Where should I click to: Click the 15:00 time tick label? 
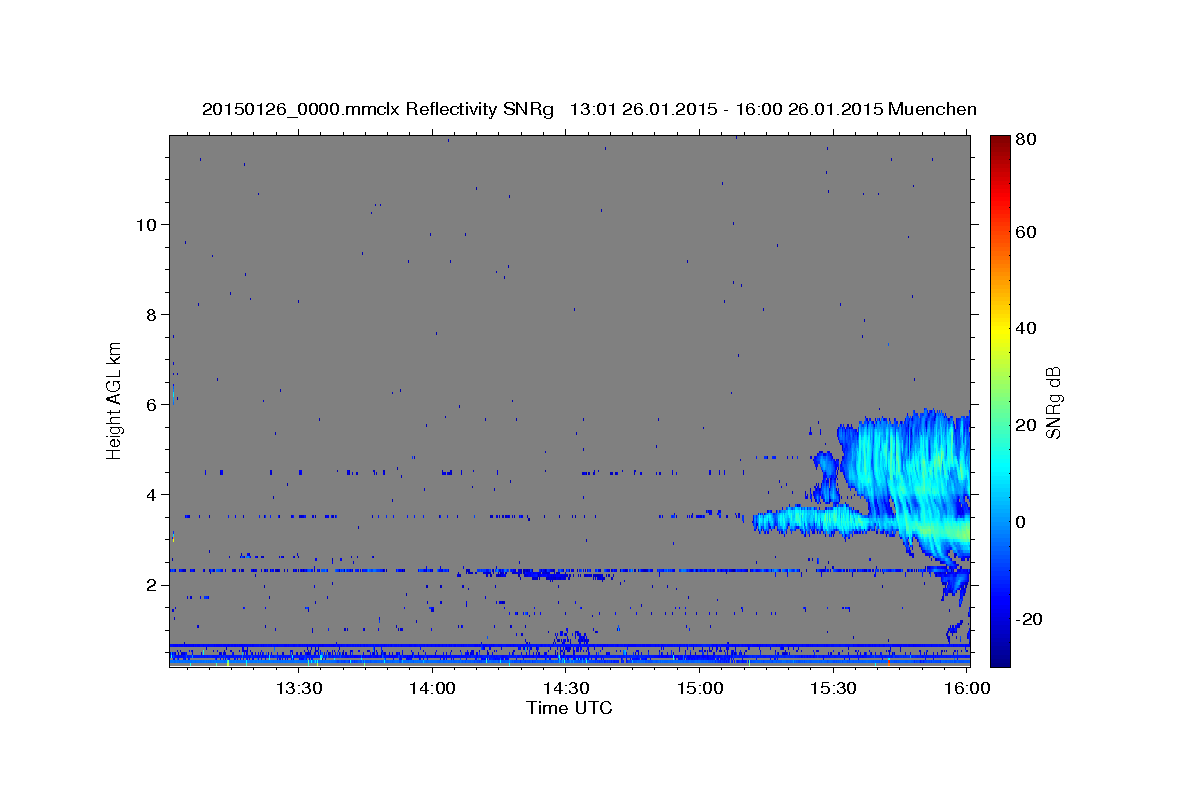[x=700, y=688]
